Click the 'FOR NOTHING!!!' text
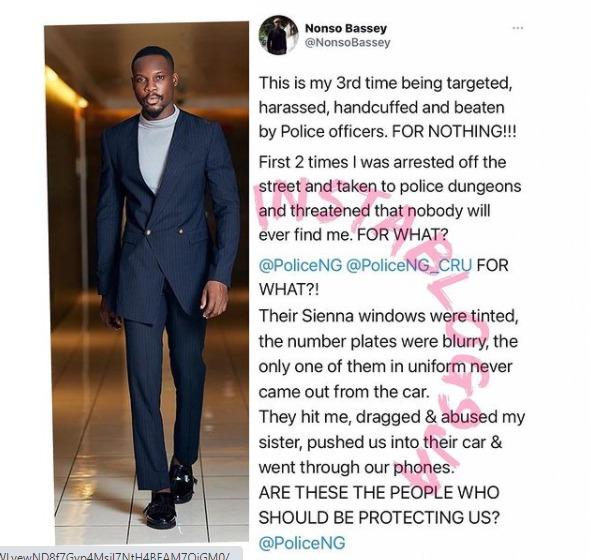 point(454,132)
